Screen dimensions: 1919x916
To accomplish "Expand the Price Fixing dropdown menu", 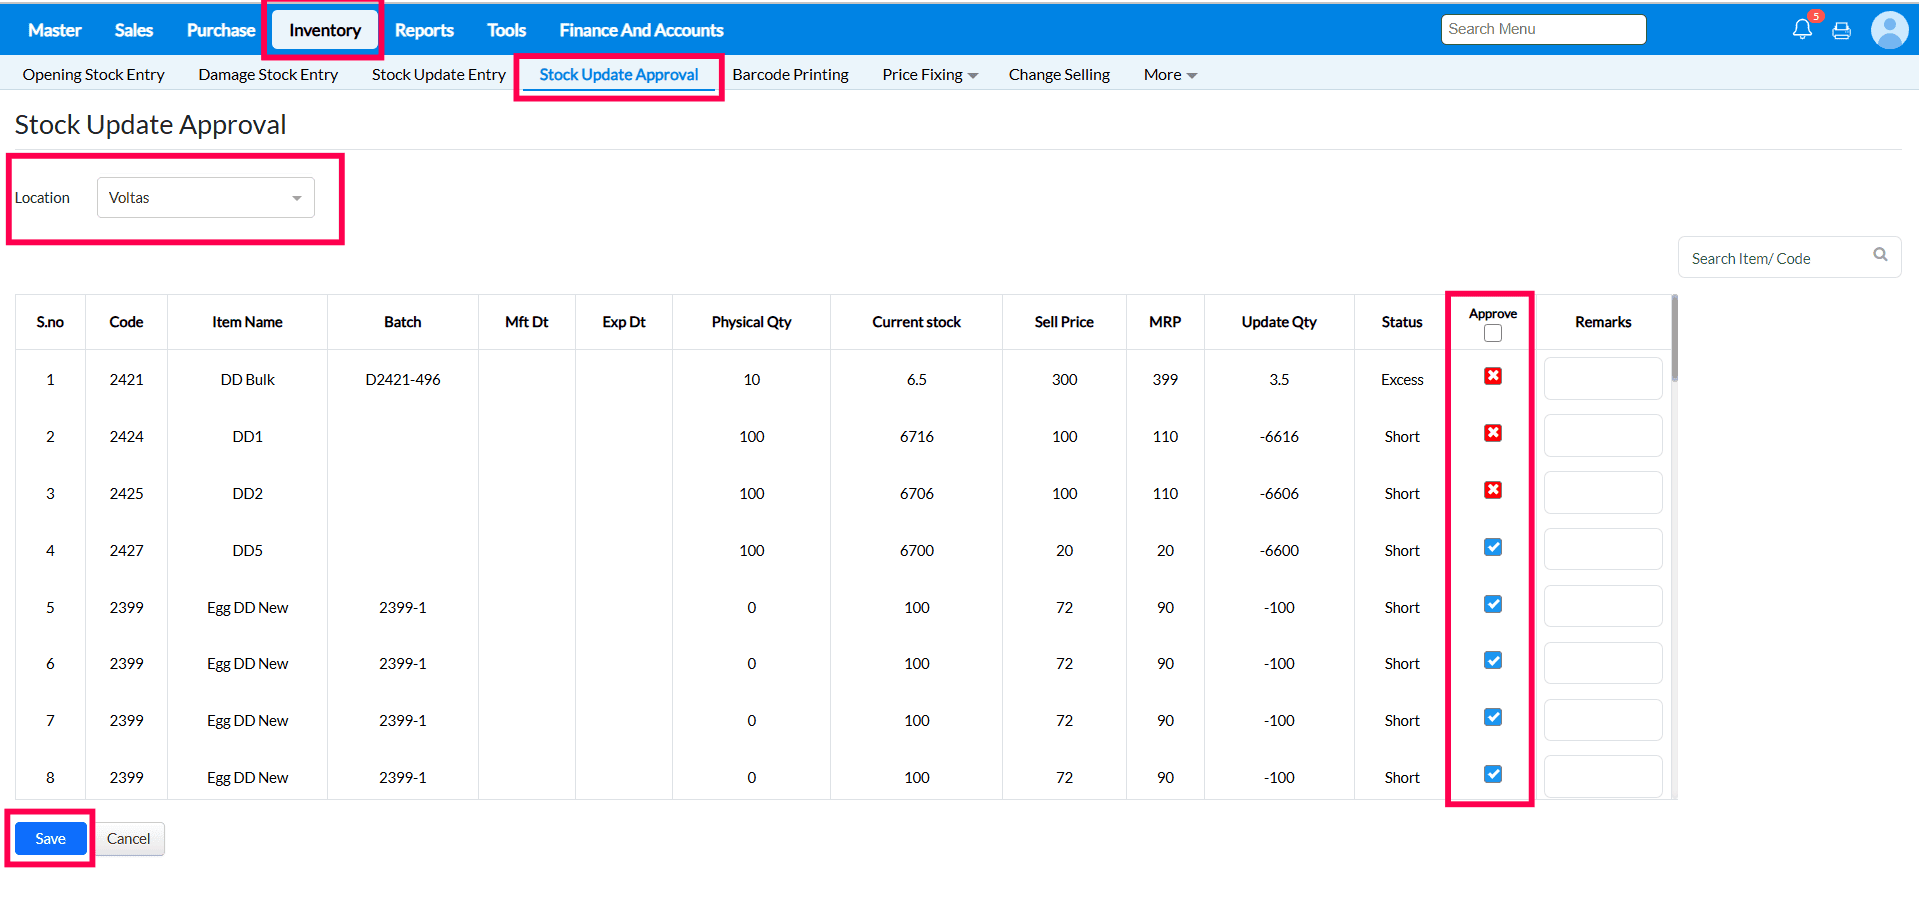I will coord(929,75).
